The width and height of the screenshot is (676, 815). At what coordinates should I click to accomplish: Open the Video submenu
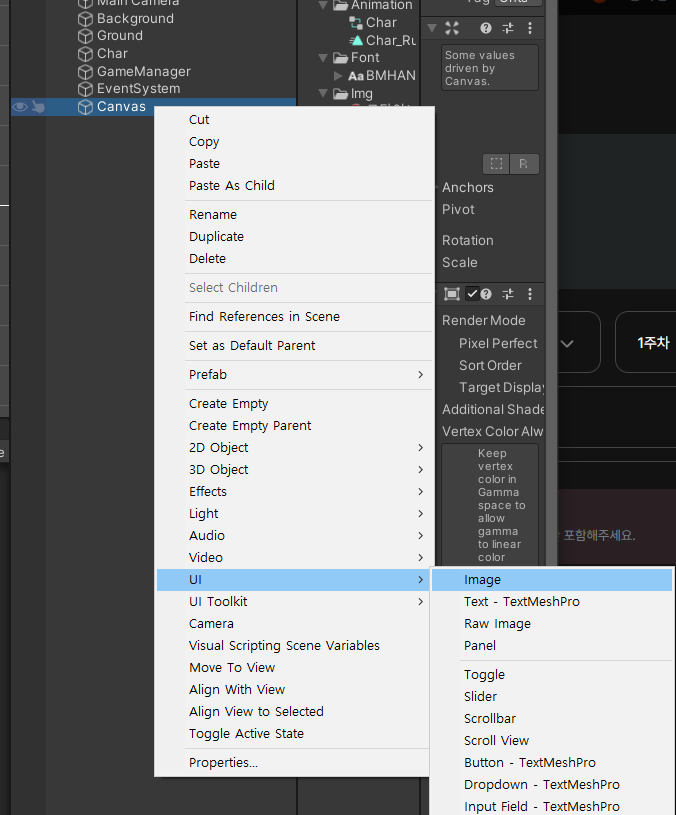(307, 558)
